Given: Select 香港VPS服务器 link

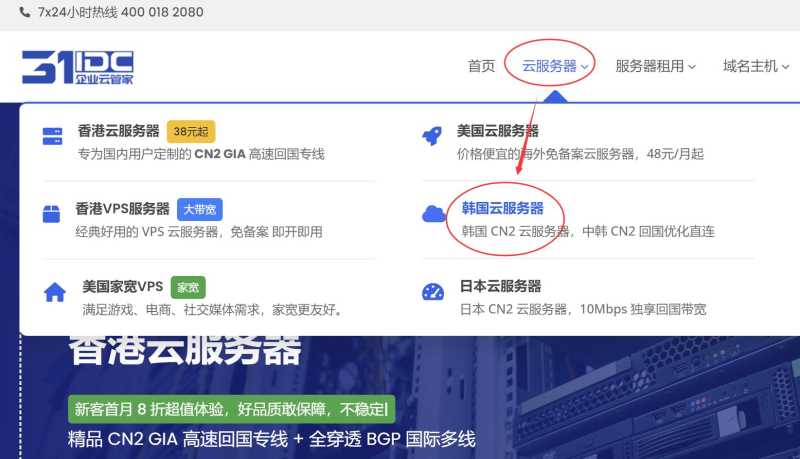Looking at the screenshot, I should [122, 209].
